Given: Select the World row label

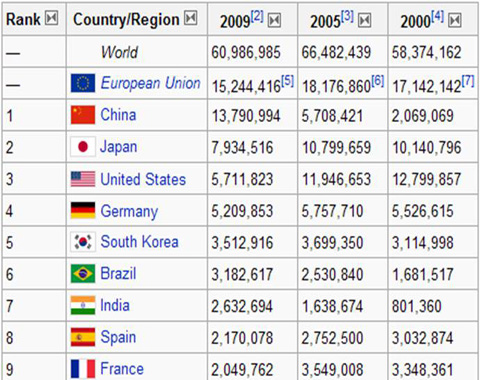Looking at the screenshot, I should (119, 52).
